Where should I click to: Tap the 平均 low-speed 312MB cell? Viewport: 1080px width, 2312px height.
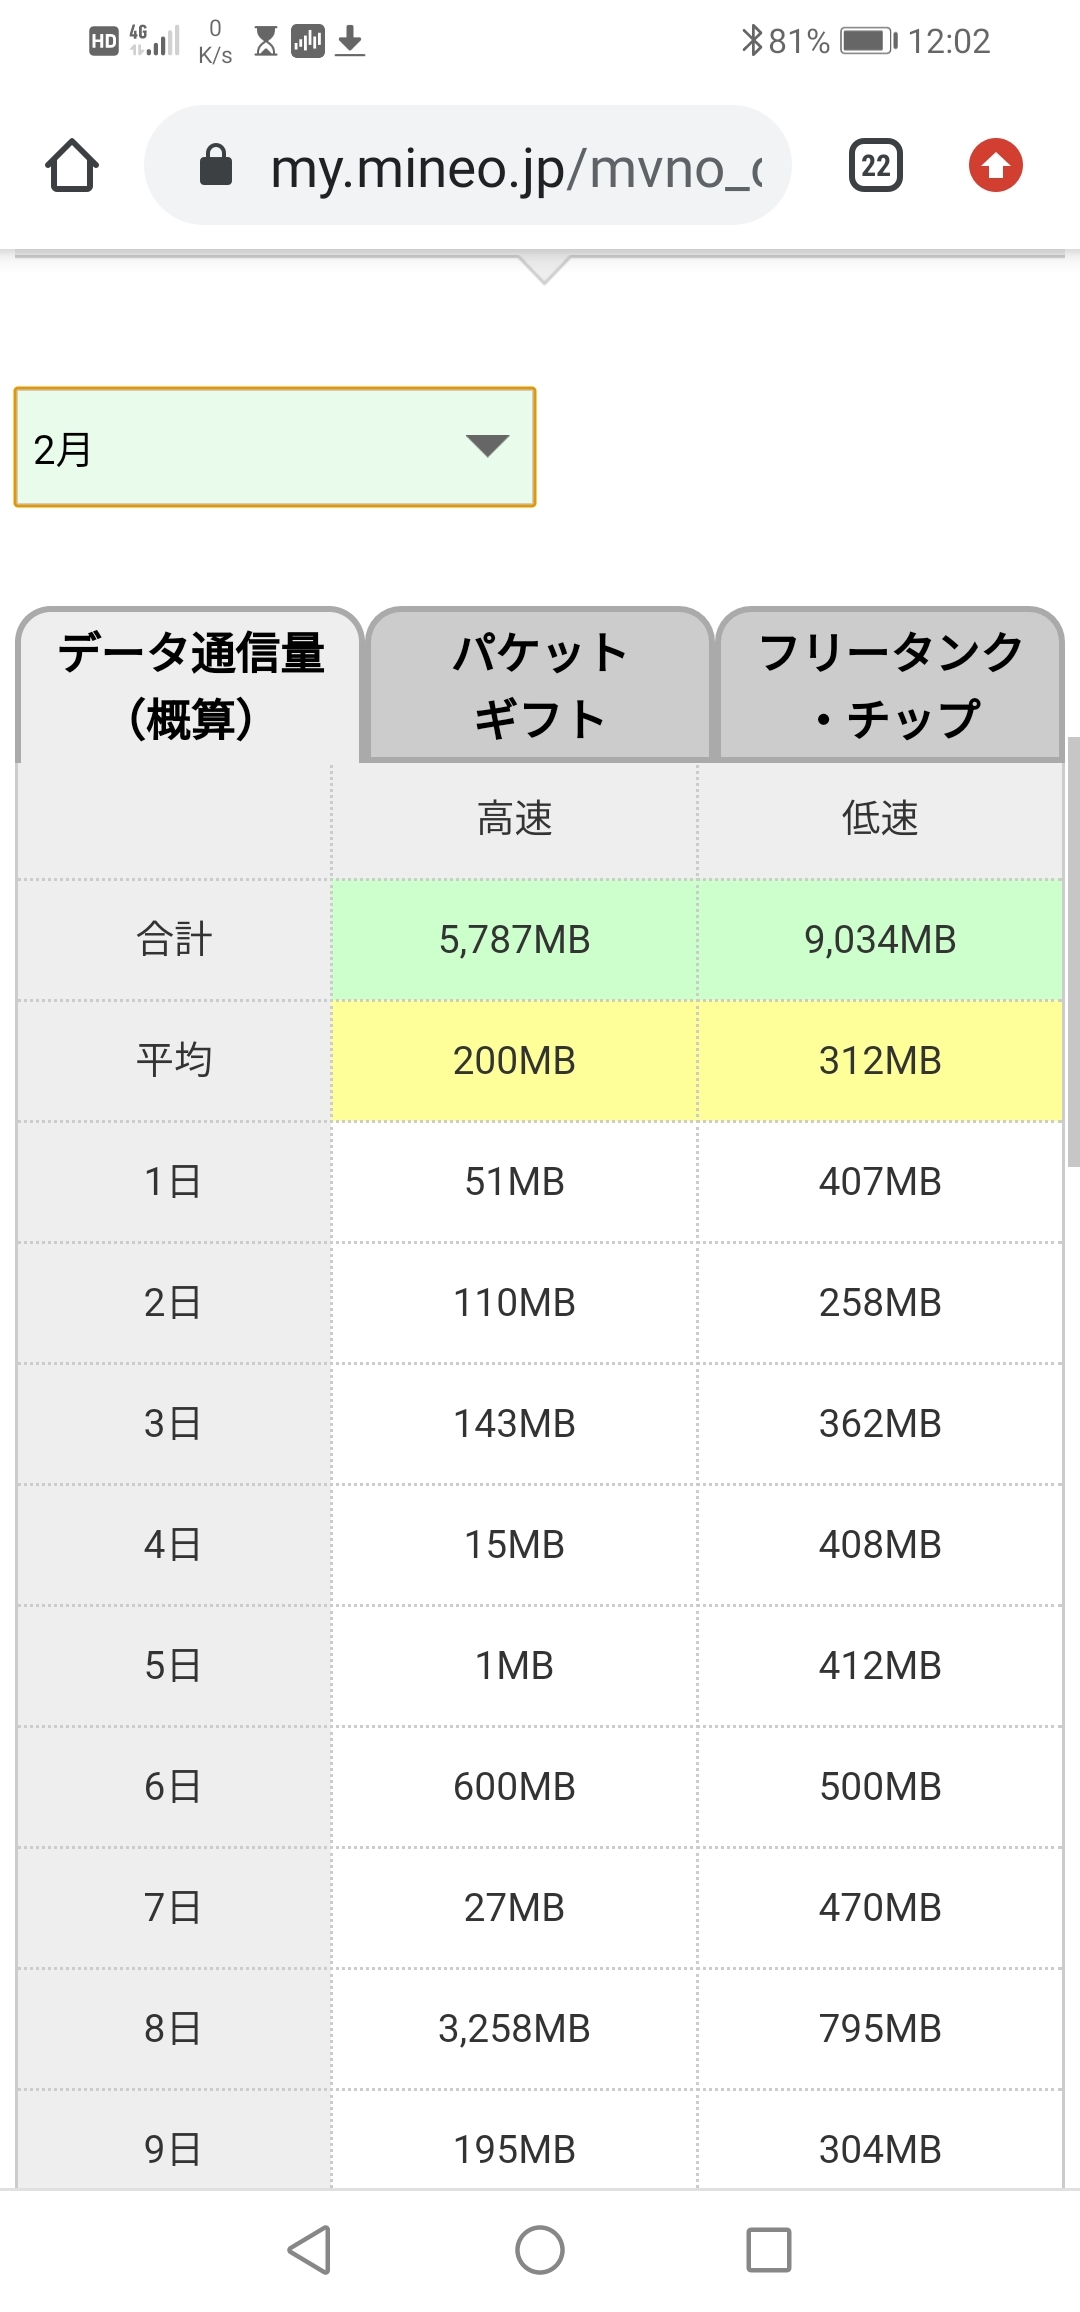pos(880,1061)
